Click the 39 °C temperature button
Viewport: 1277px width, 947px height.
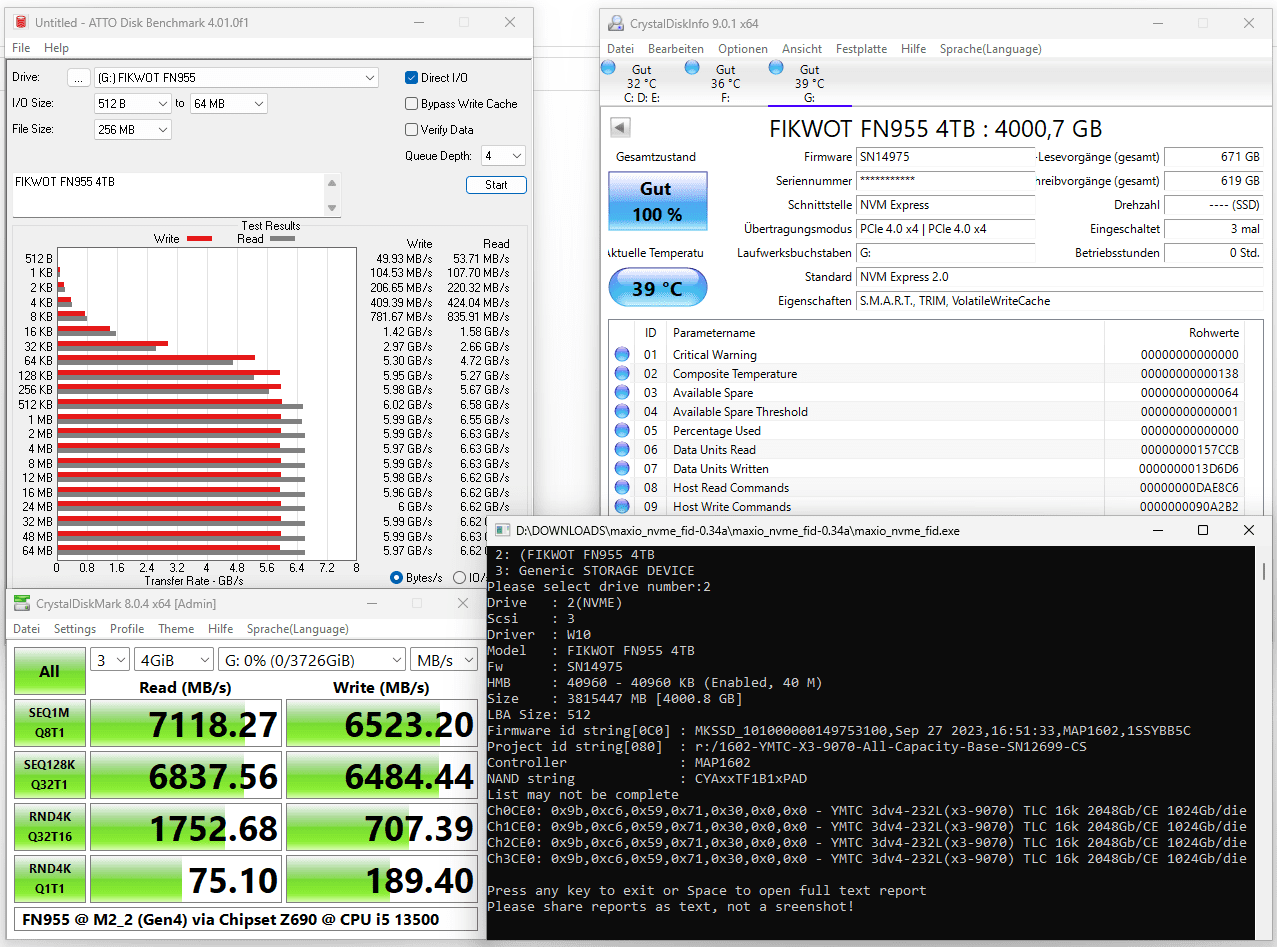tap(657, 288)
